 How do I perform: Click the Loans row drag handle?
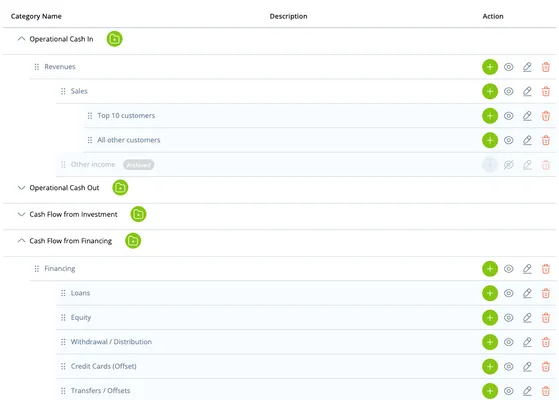coord(63,293)
